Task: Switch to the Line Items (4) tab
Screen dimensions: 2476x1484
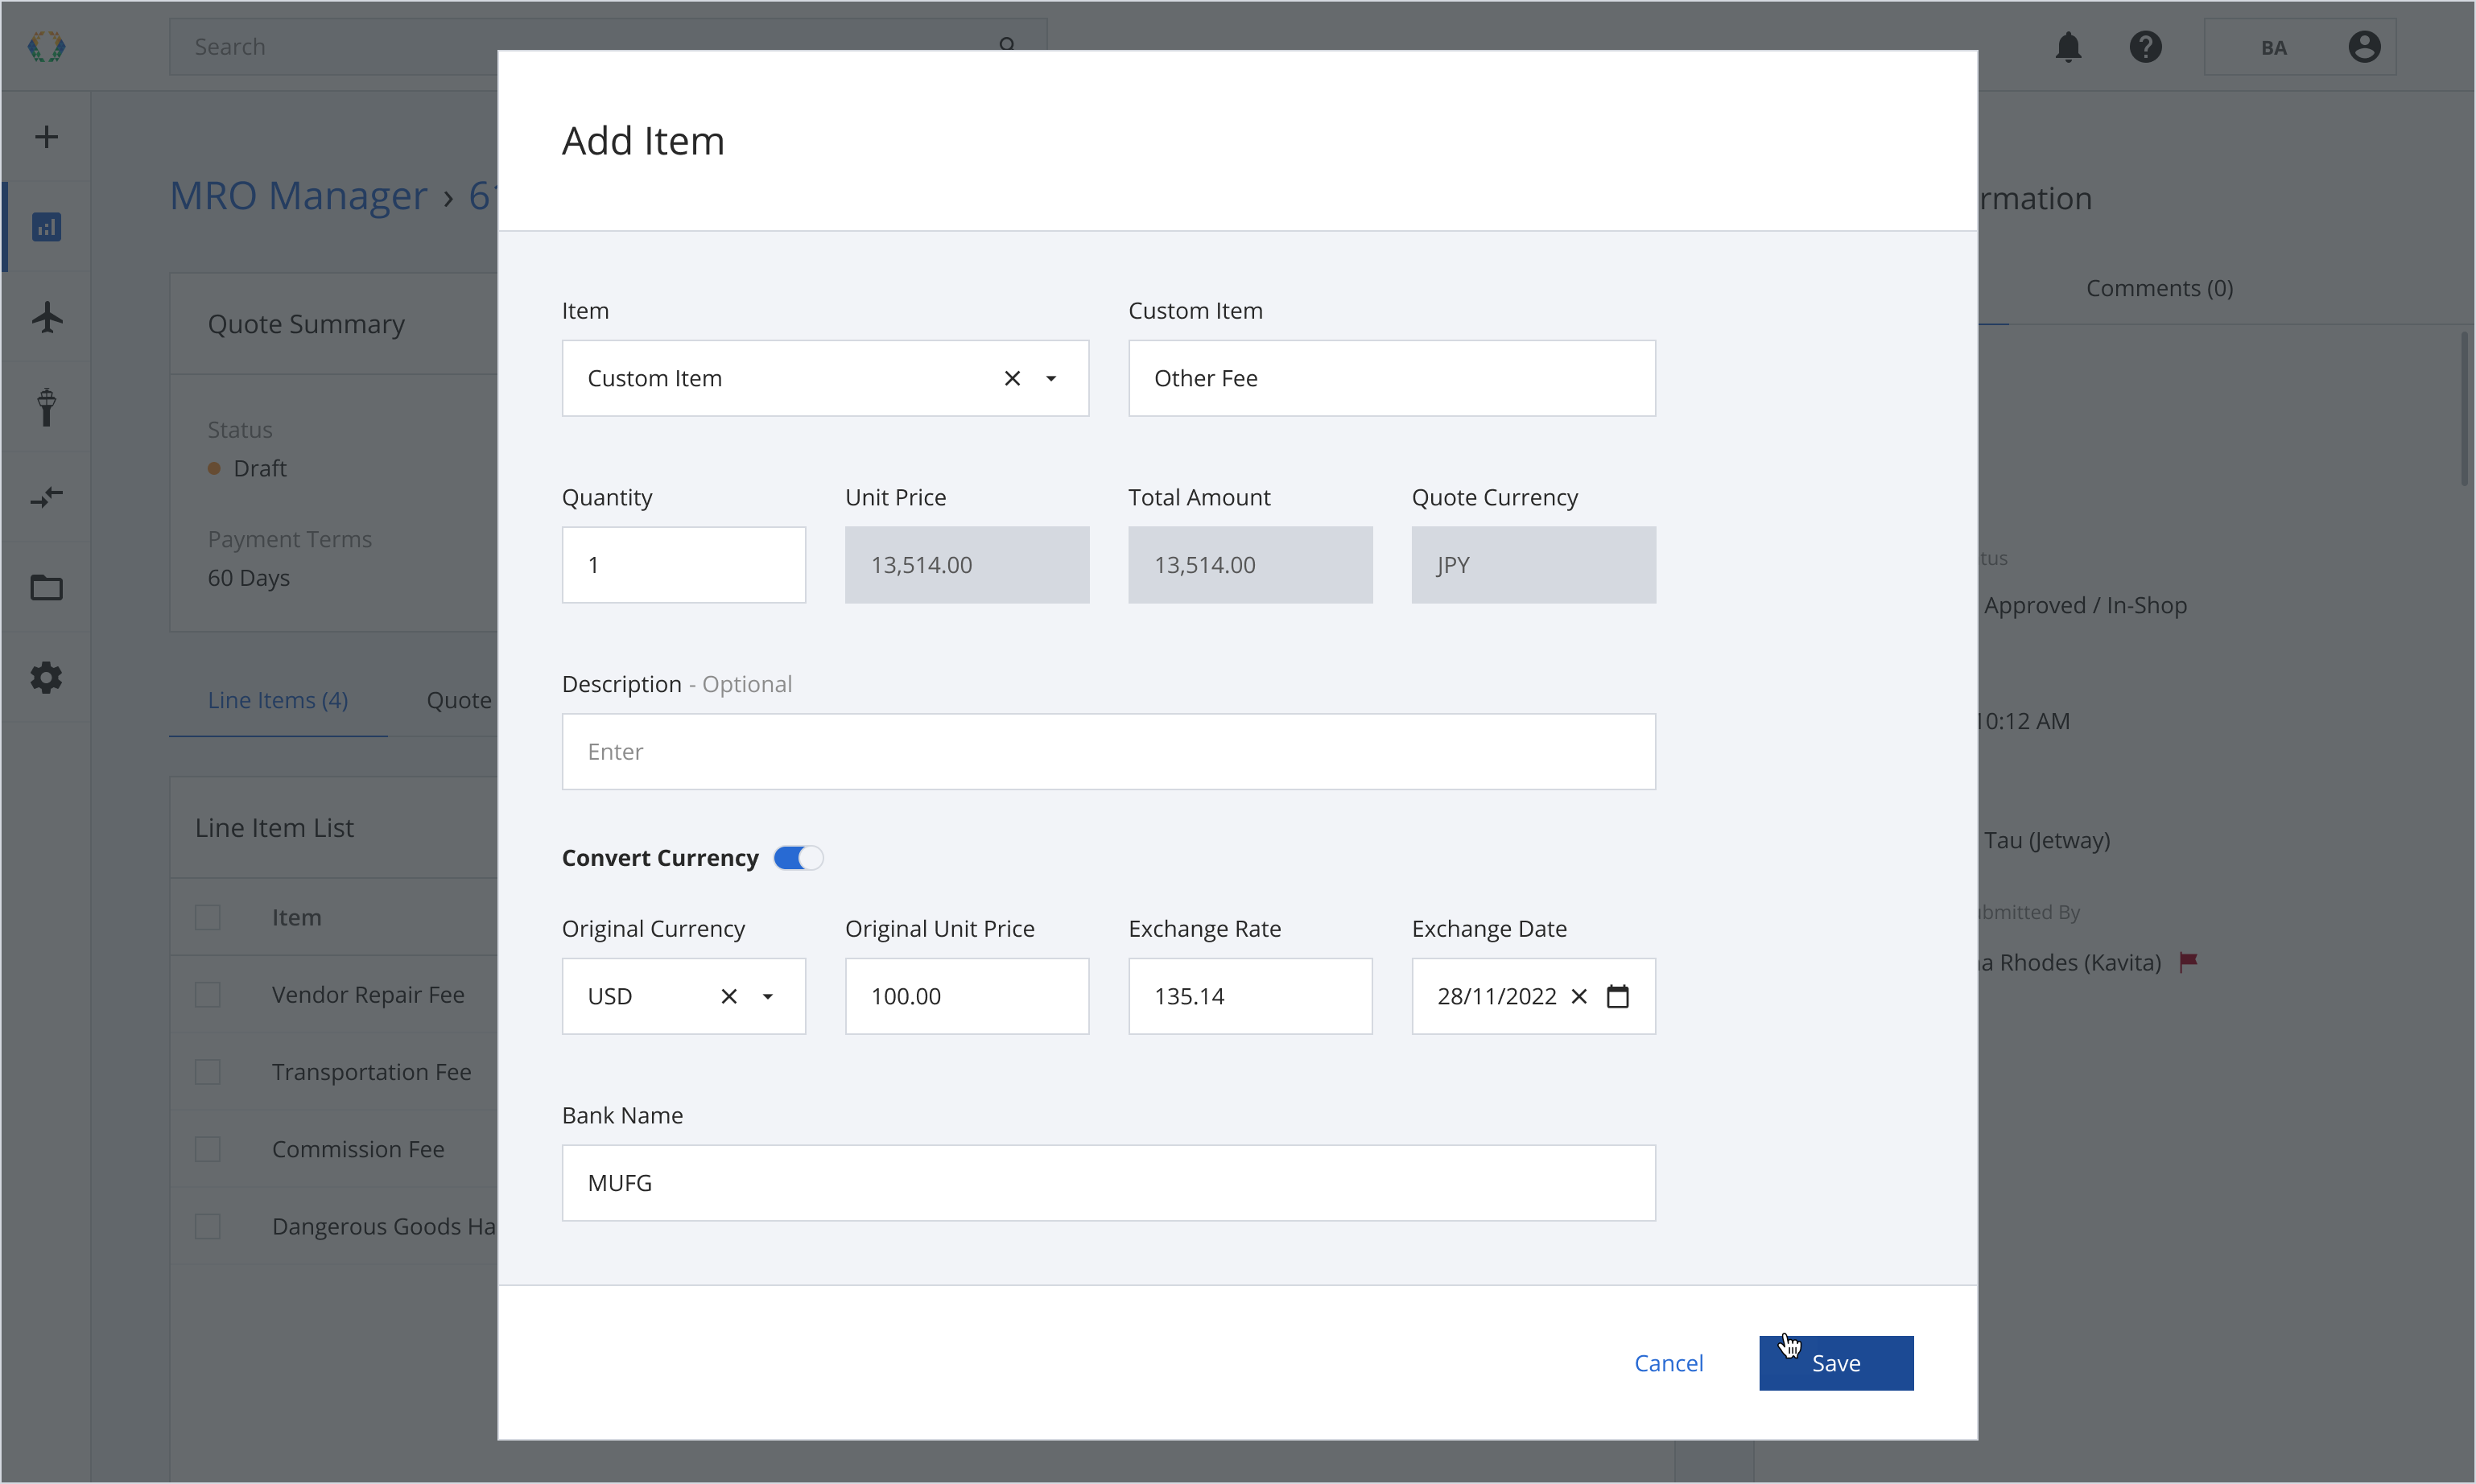Action: (278, 700)
